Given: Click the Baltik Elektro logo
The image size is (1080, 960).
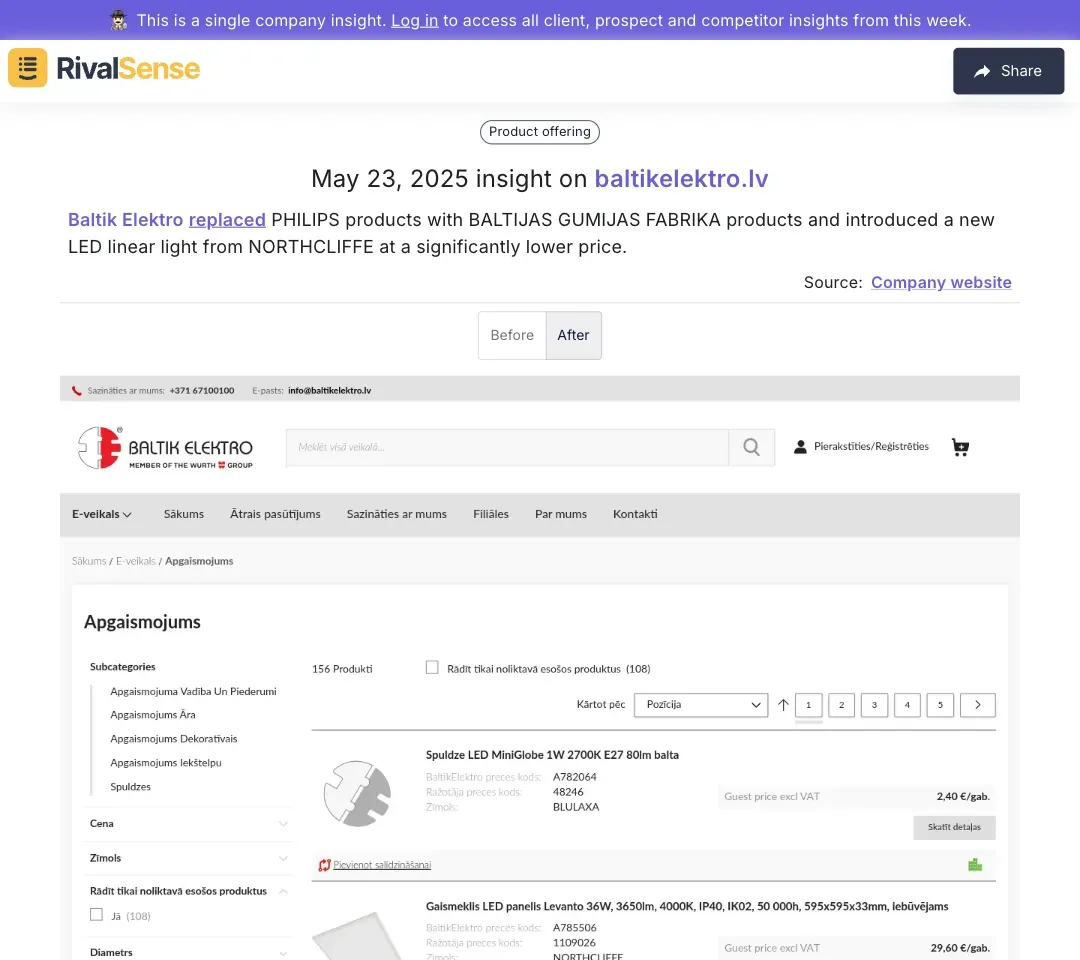Looking at the screenshot, I should click(165, 448).
